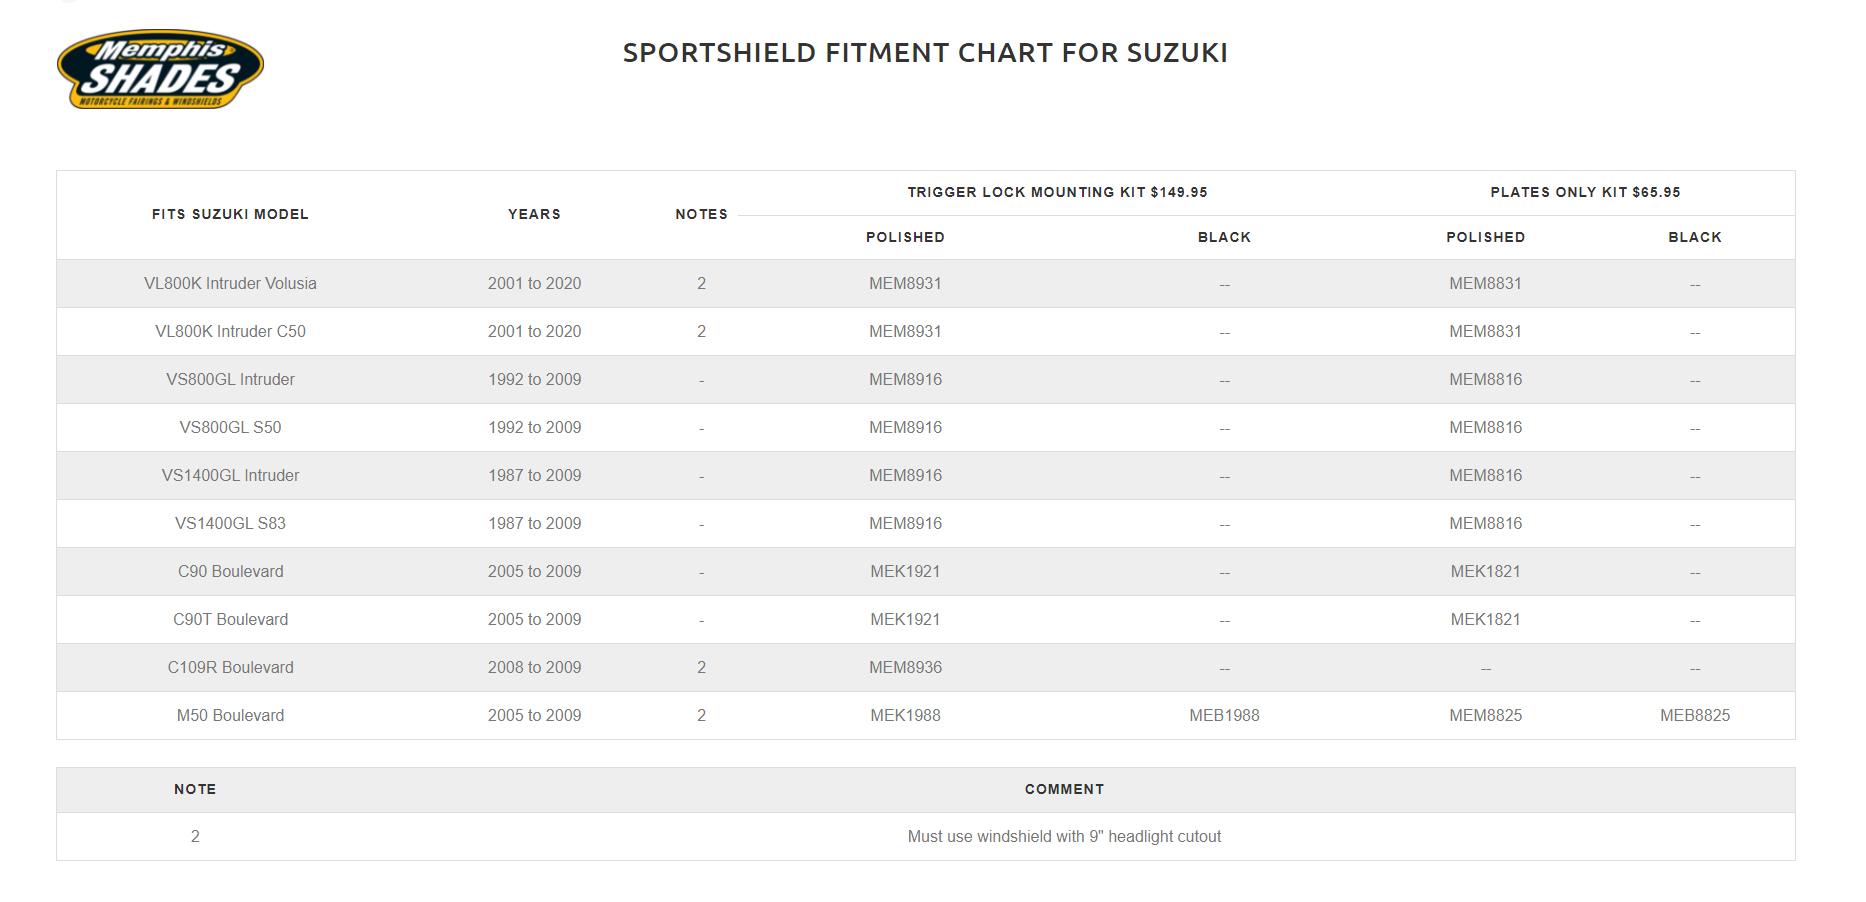This screenshot has height=902, width=1866.
Task: Click part number MEM8936
Action: pos(905,668)
